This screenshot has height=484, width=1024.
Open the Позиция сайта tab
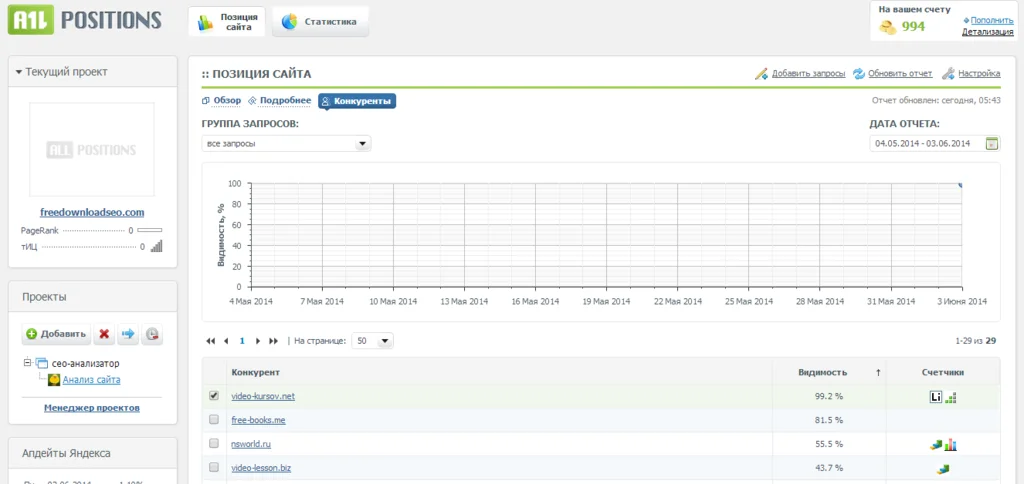coord(227,22)
